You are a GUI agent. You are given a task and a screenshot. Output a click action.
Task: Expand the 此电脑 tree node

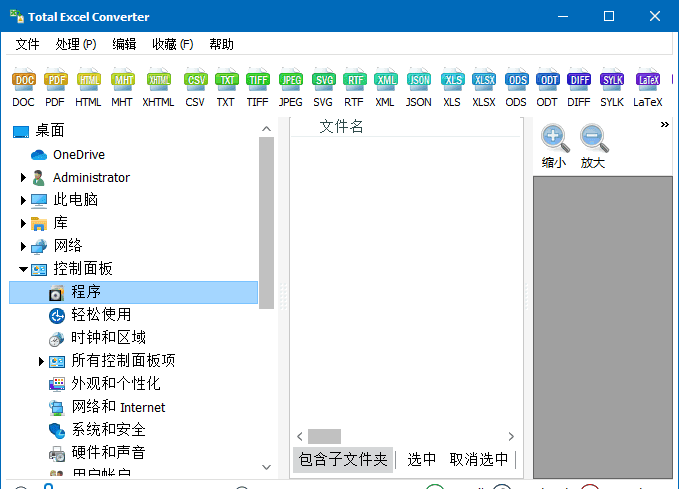23,200
